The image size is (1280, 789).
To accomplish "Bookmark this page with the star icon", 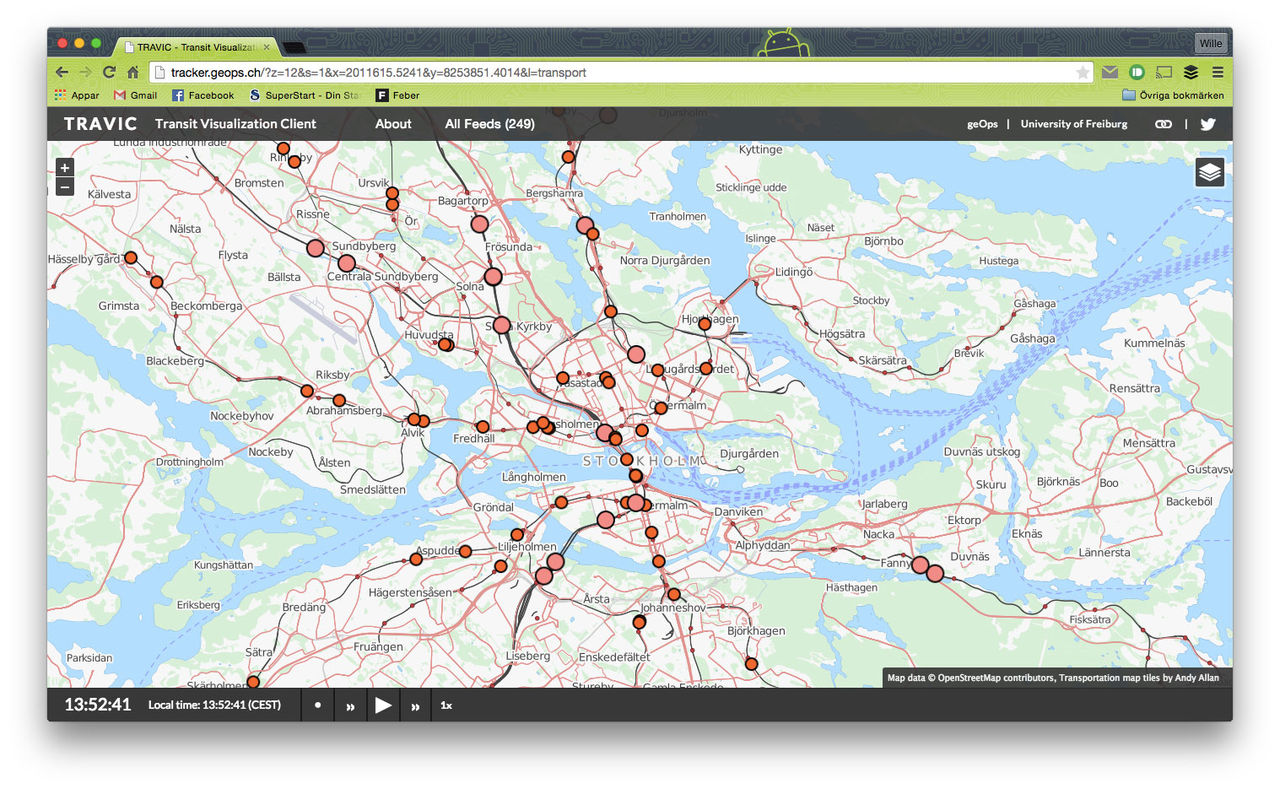I will 1082,73.
